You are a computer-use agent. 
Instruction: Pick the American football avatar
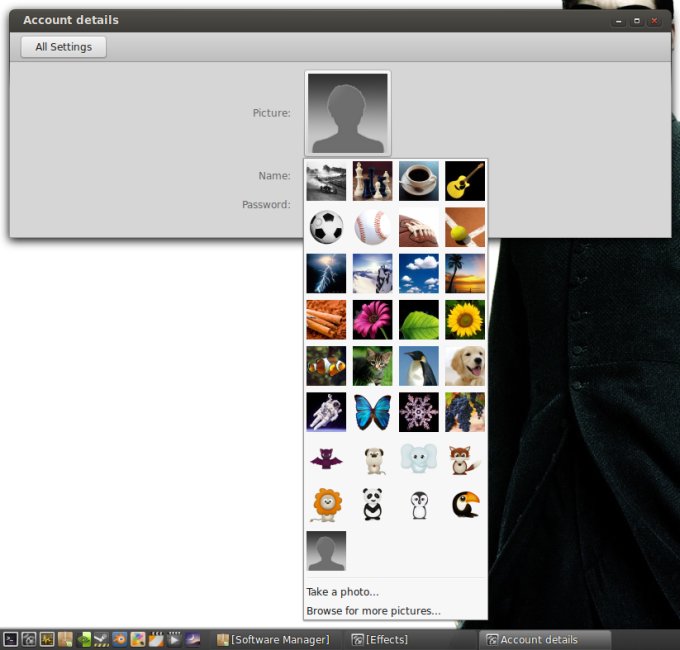[x=418, y=227]
